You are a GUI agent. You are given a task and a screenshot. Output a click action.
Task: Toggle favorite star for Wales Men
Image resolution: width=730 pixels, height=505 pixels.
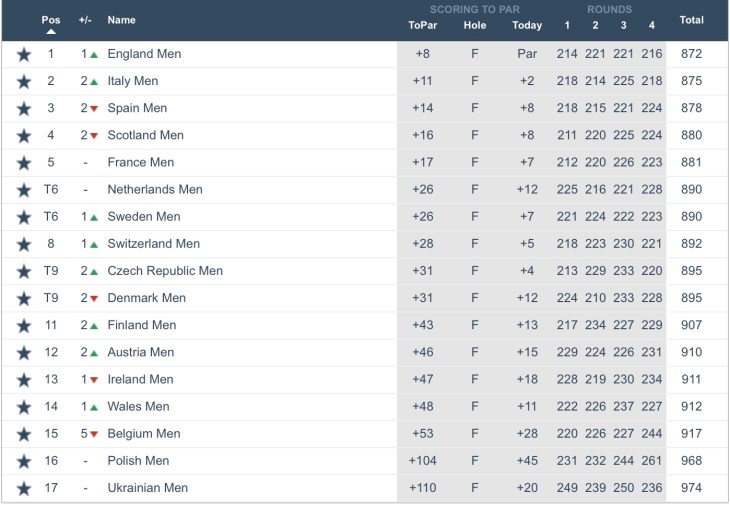coord(24,407)
